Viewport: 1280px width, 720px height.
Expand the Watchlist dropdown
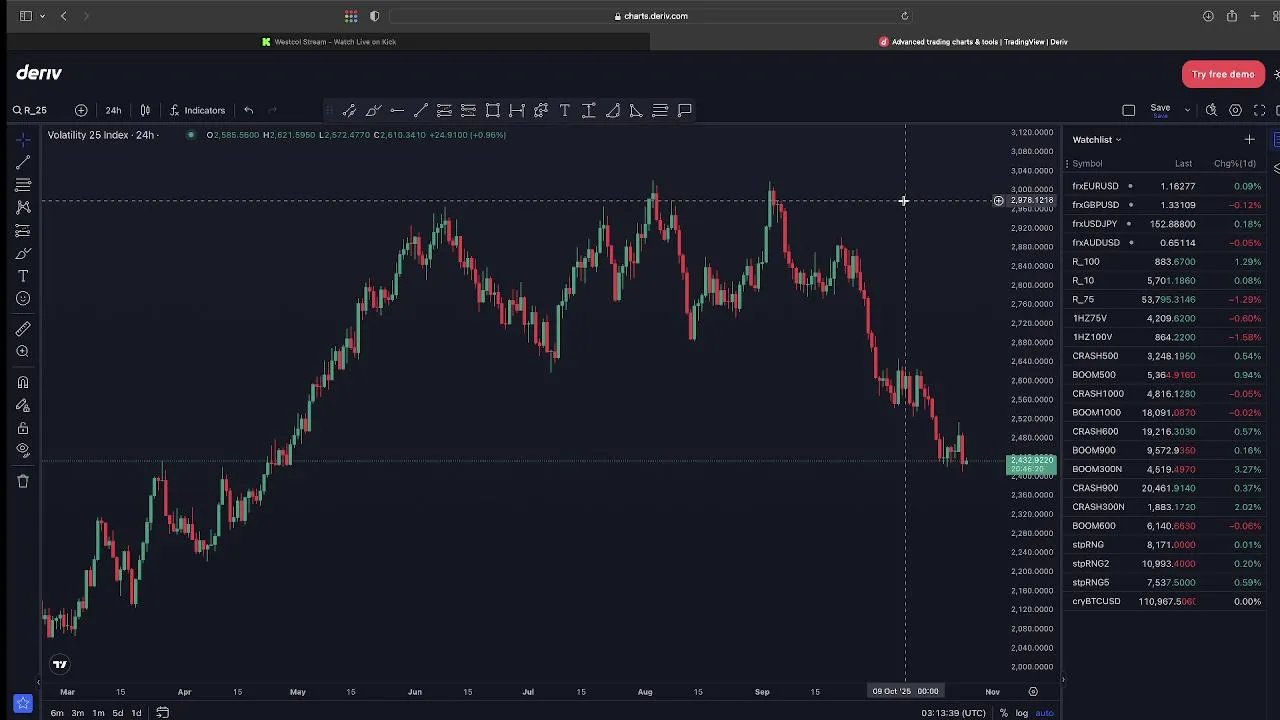[1097, 140]
